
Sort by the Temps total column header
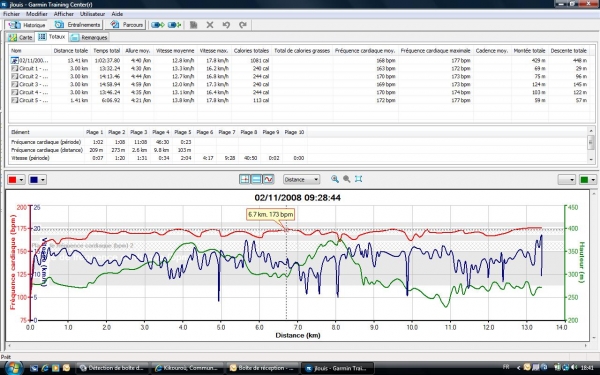[x=107, y=51]
